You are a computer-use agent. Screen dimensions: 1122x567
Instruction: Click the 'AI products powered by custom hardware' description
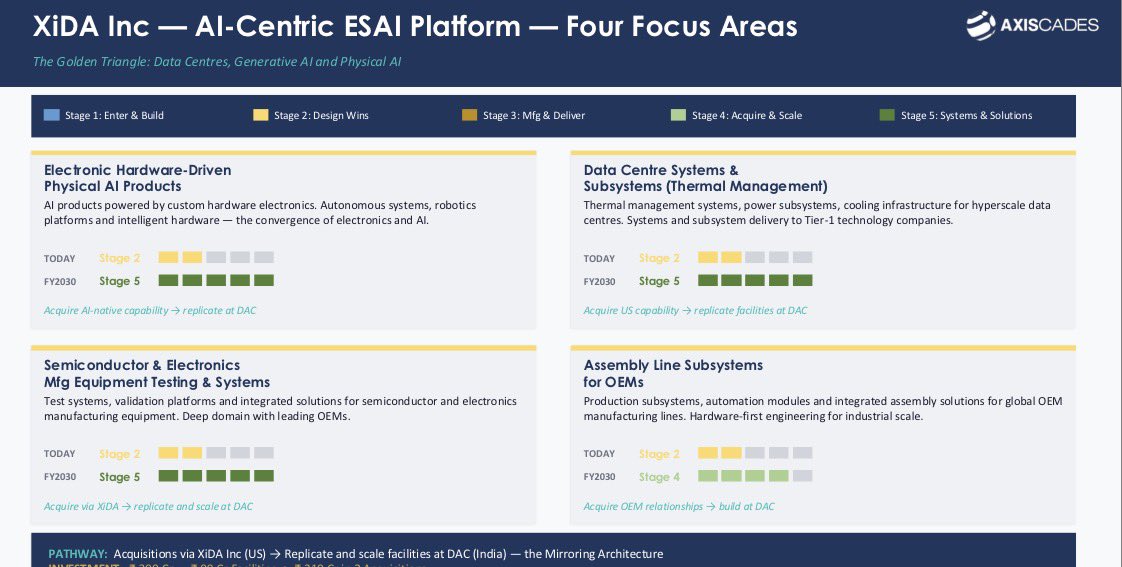260,213
